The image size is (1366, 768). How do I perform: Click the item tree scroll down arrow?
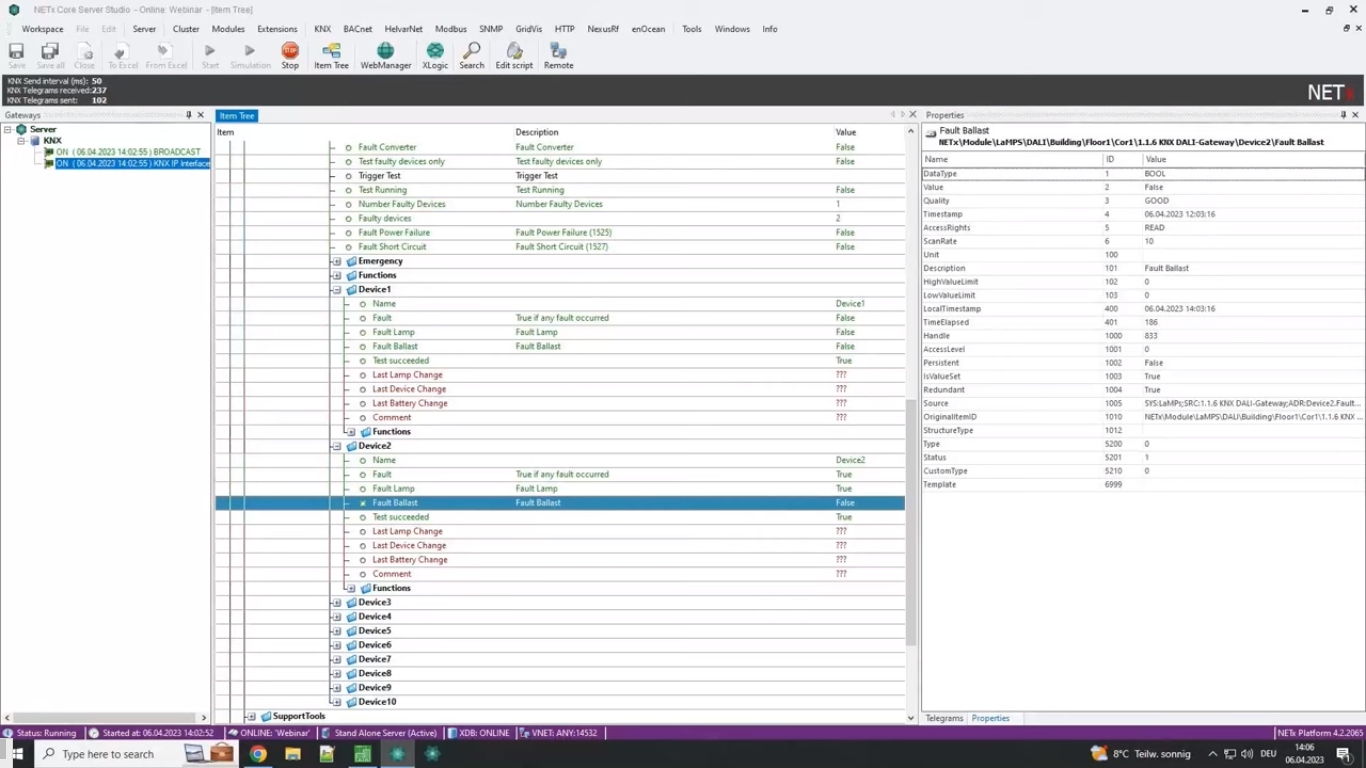(910, 717)
